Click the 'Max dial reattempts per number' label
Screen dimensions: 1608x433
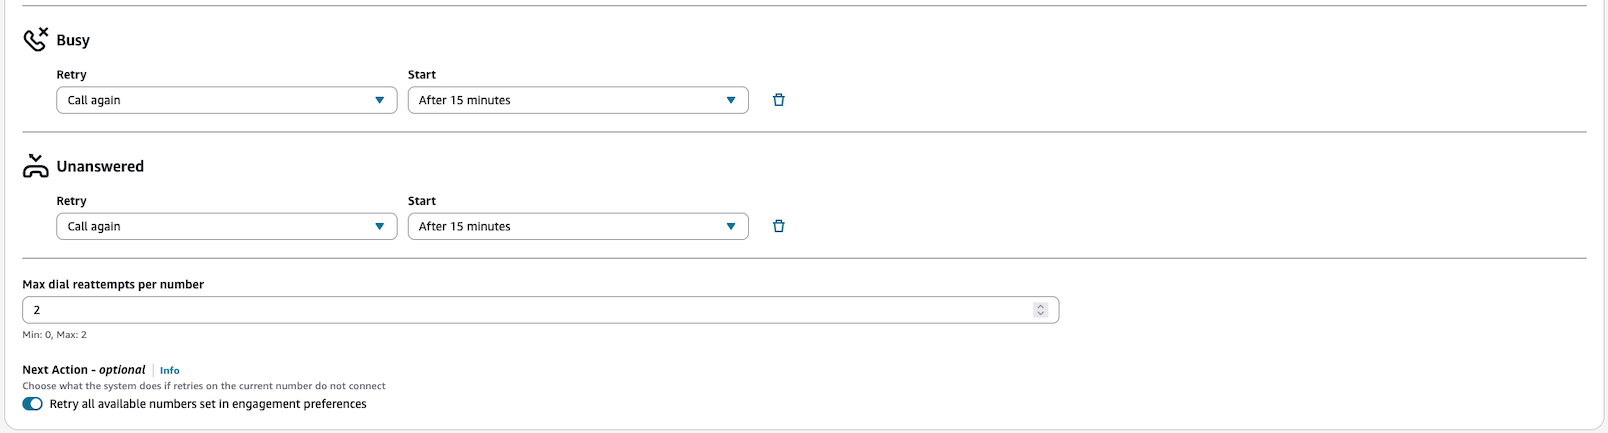113,284
